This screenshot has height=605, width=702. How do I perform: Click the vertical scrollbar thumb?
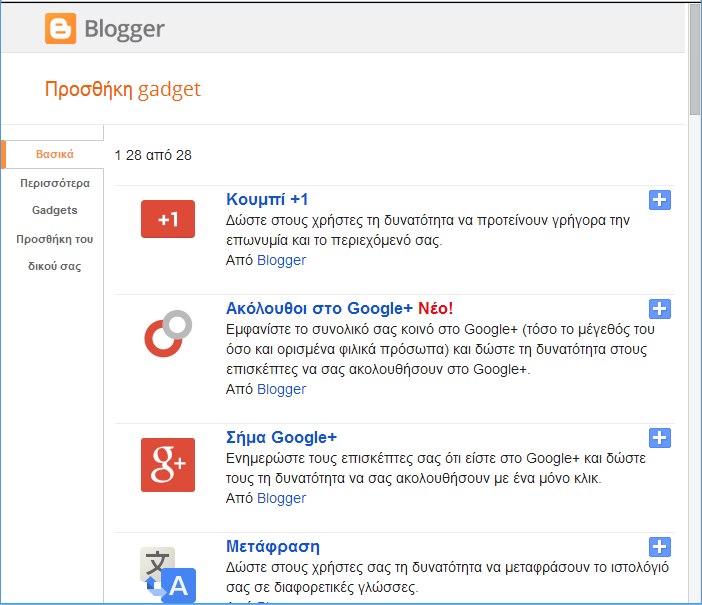694,60
